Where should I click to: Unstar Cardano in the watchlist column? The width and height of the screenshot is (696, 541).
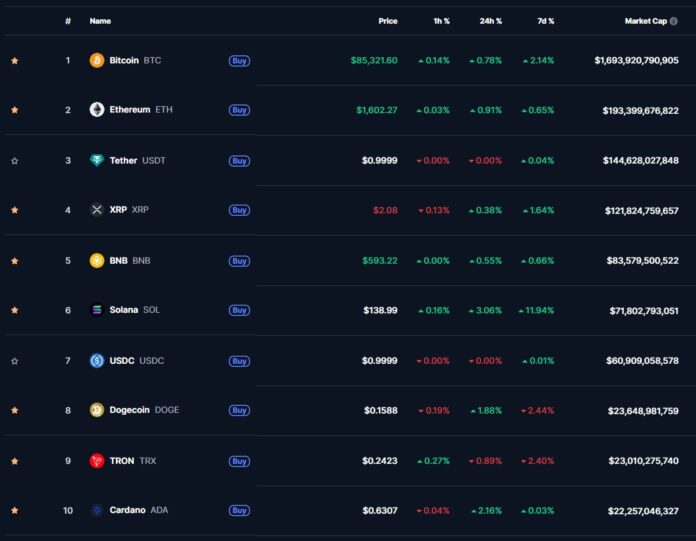[x=14, y=511]
